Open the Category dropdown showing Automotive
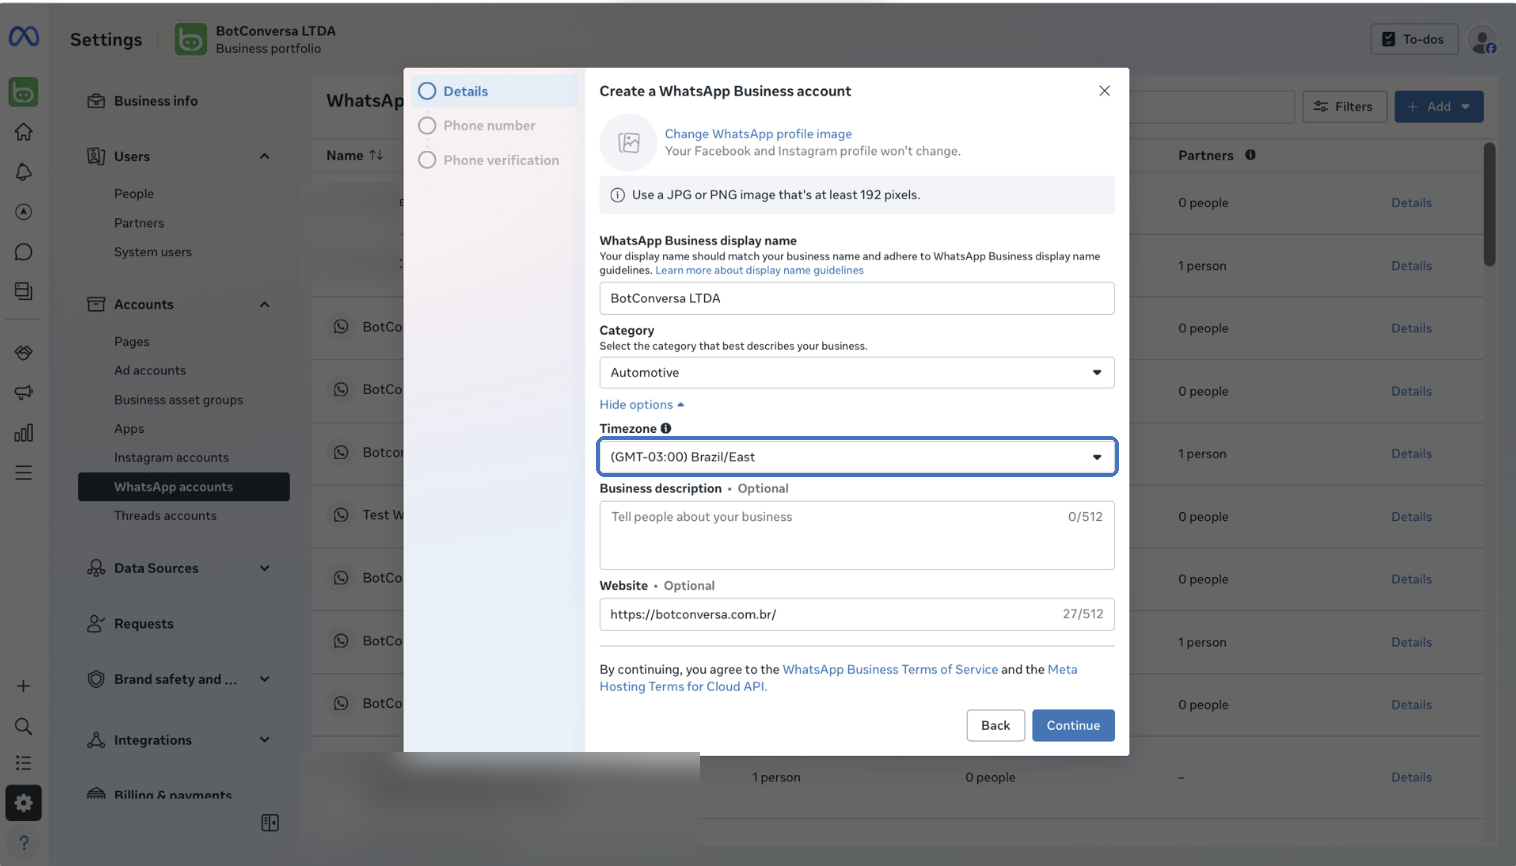This screenshot has width=1516, height=866. [857, 373]
